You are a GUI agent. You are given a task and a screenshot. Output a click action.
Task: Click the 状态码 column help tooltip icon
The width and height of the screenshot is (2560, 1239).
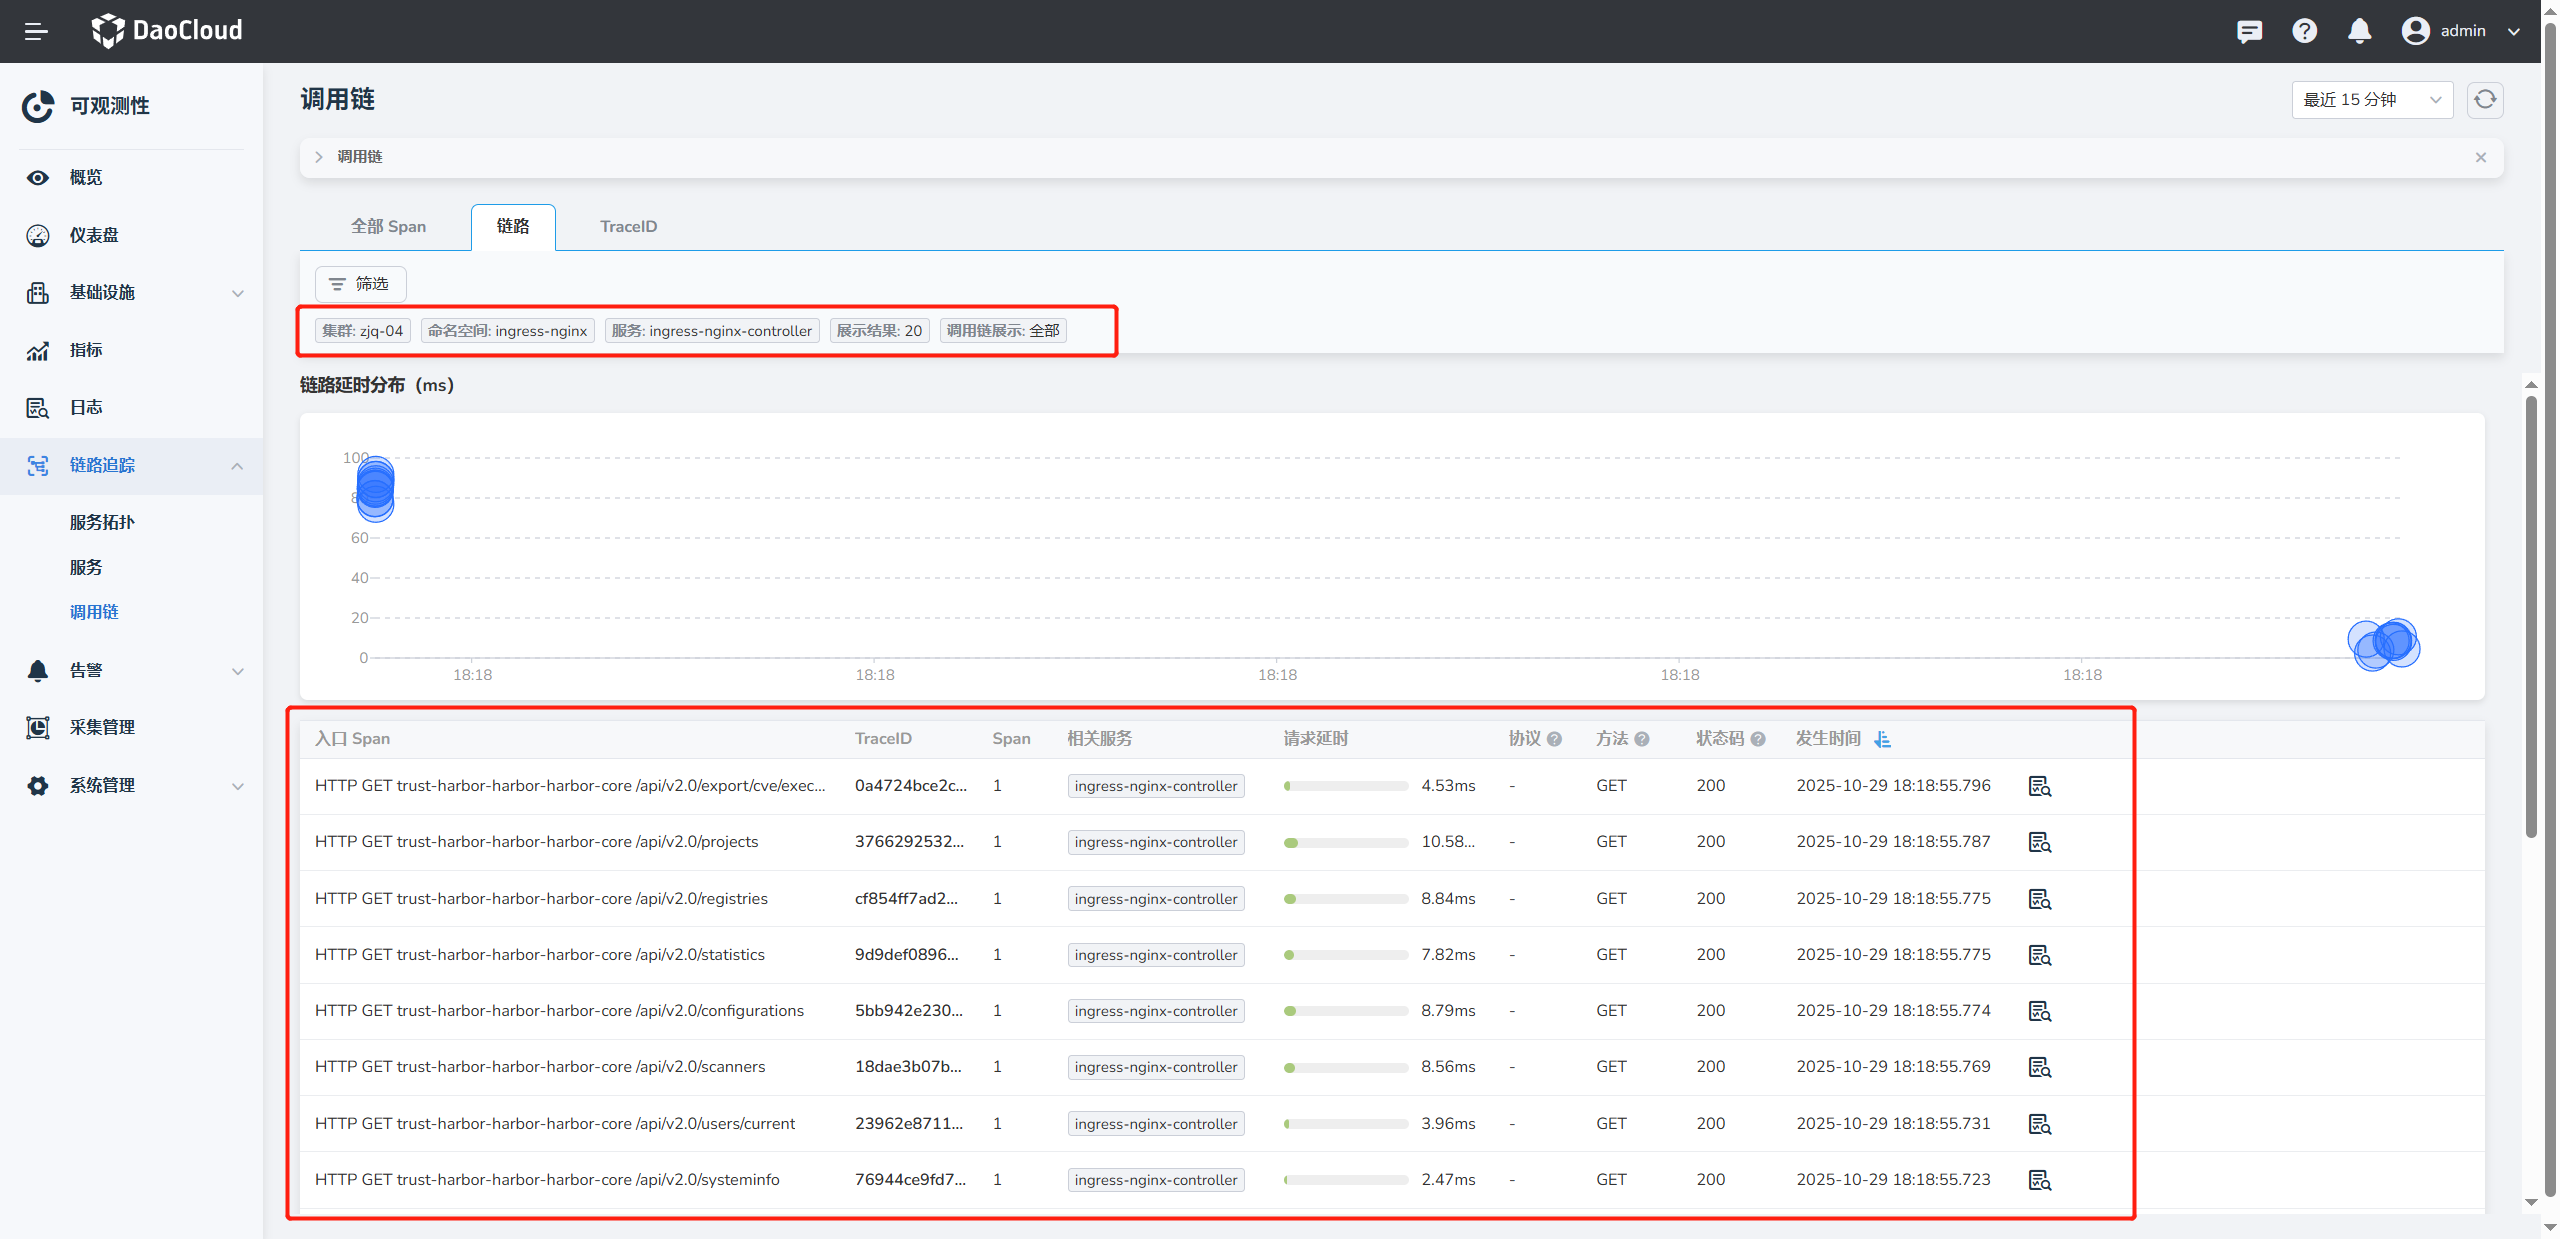1756,738
